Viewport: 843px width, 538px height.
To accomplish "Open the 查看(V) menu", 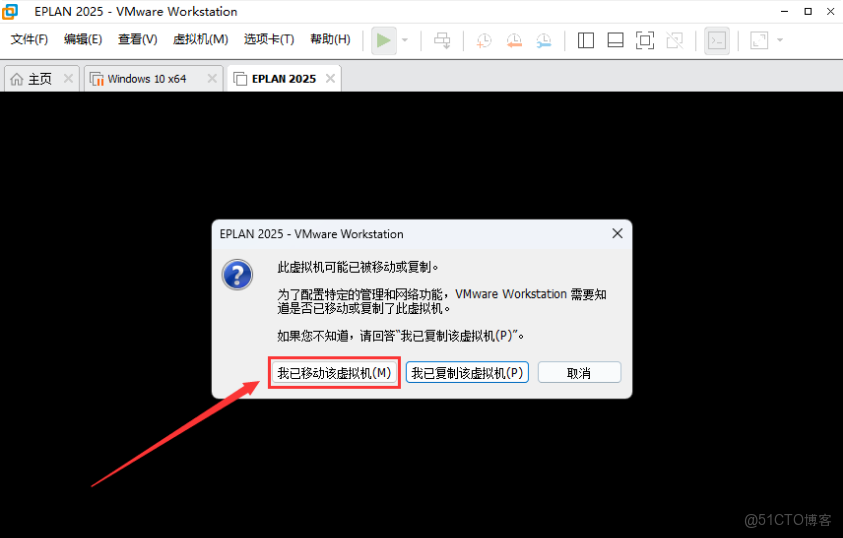I will click(138, 39).
